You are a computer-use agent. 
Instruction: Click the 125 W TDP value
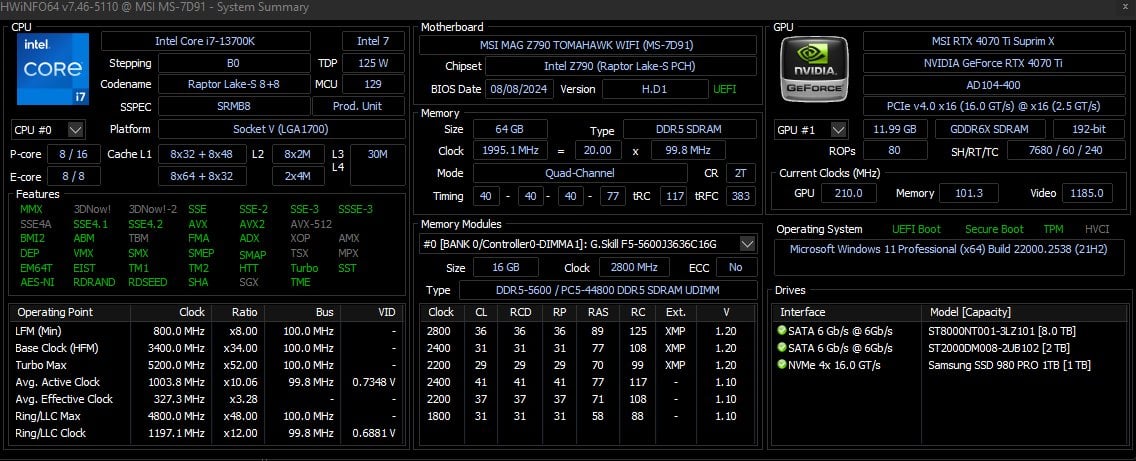372,63
